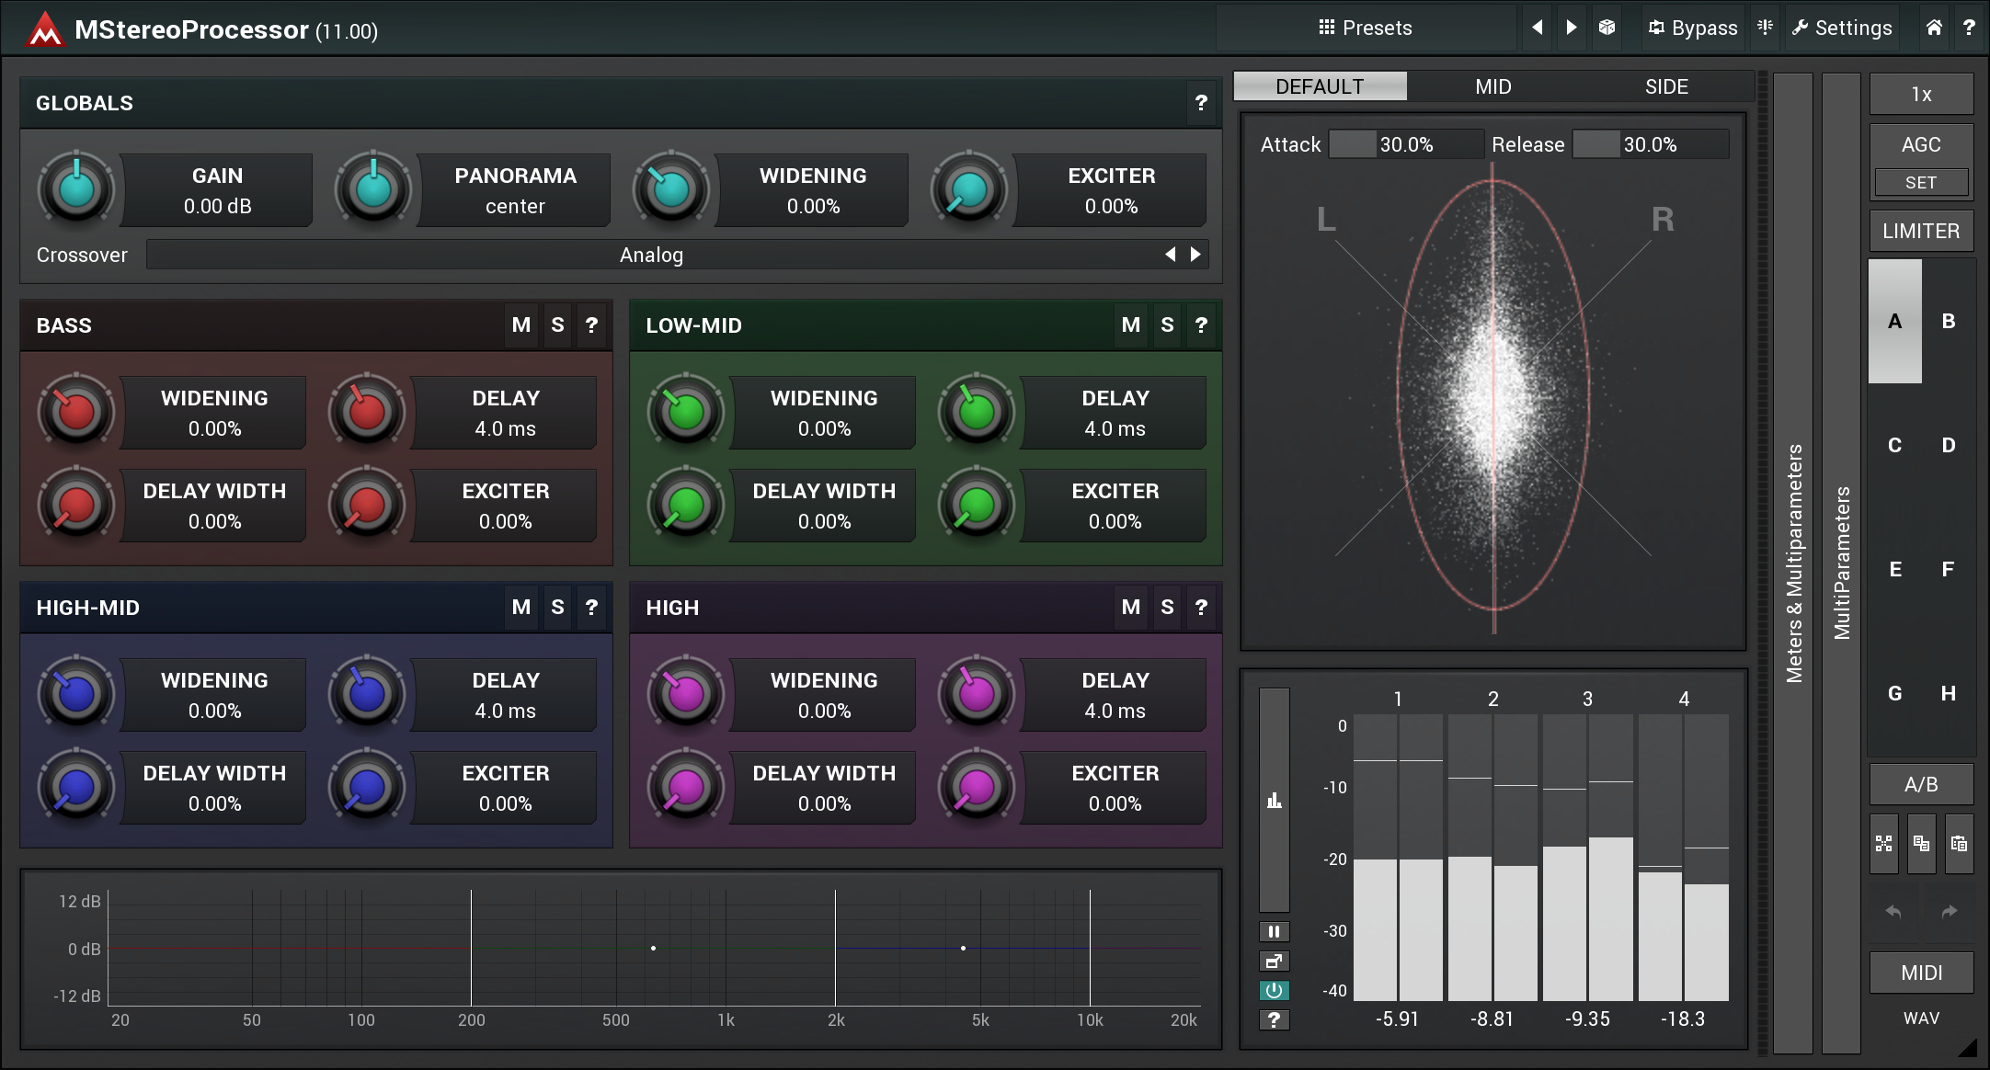Solo the High-Mid band

(557, 607)
